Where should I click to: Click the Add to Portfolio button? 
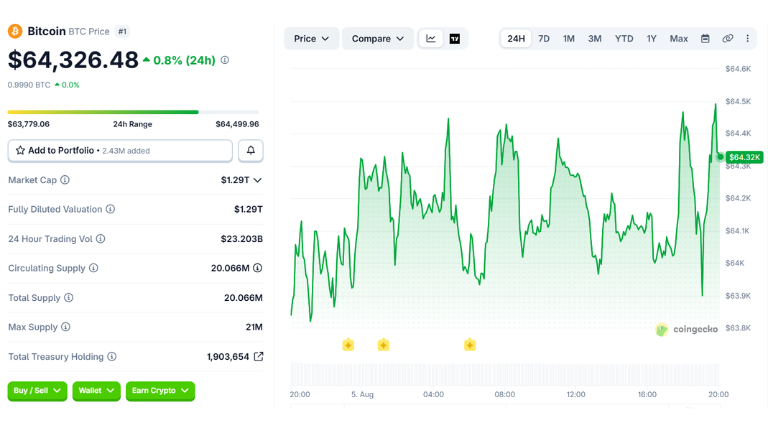120,150
